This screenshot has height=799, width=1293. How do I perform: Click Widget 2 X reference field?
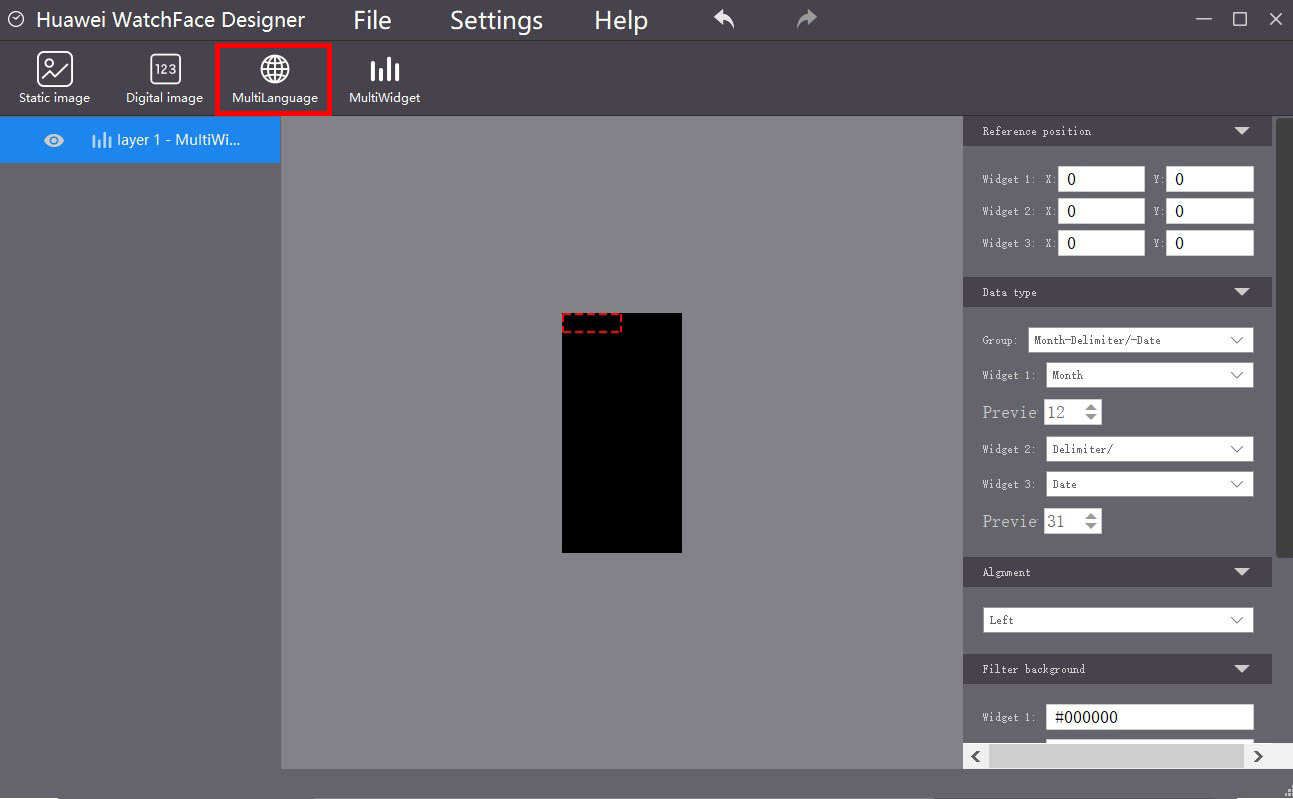point(1101,211)
